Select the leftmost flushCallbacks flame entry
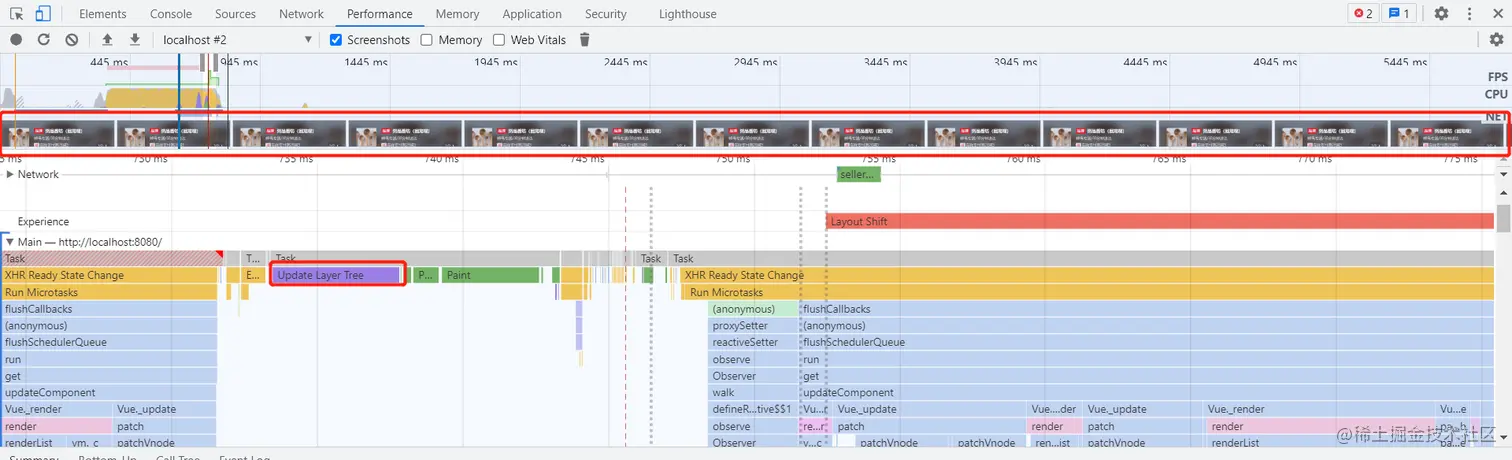This screenshot has width=1512, height=460. (x=109, y=309)
